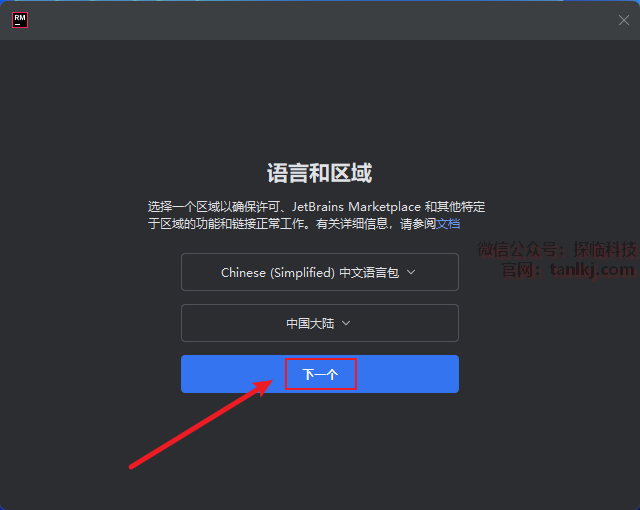Click the RubyMine RM logo icon
640x510 pixels.
[x=20, y=20]
